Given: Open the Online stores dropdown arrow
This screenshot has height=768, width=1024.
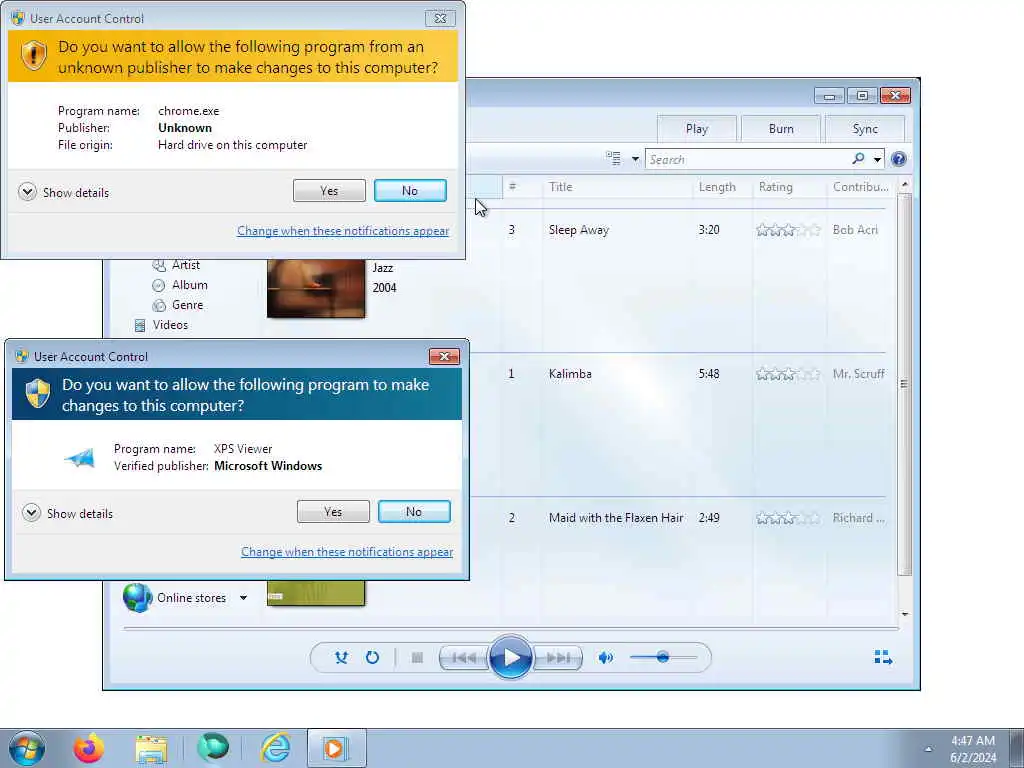Looking at the screenshot, I should (x=243, y=598).
